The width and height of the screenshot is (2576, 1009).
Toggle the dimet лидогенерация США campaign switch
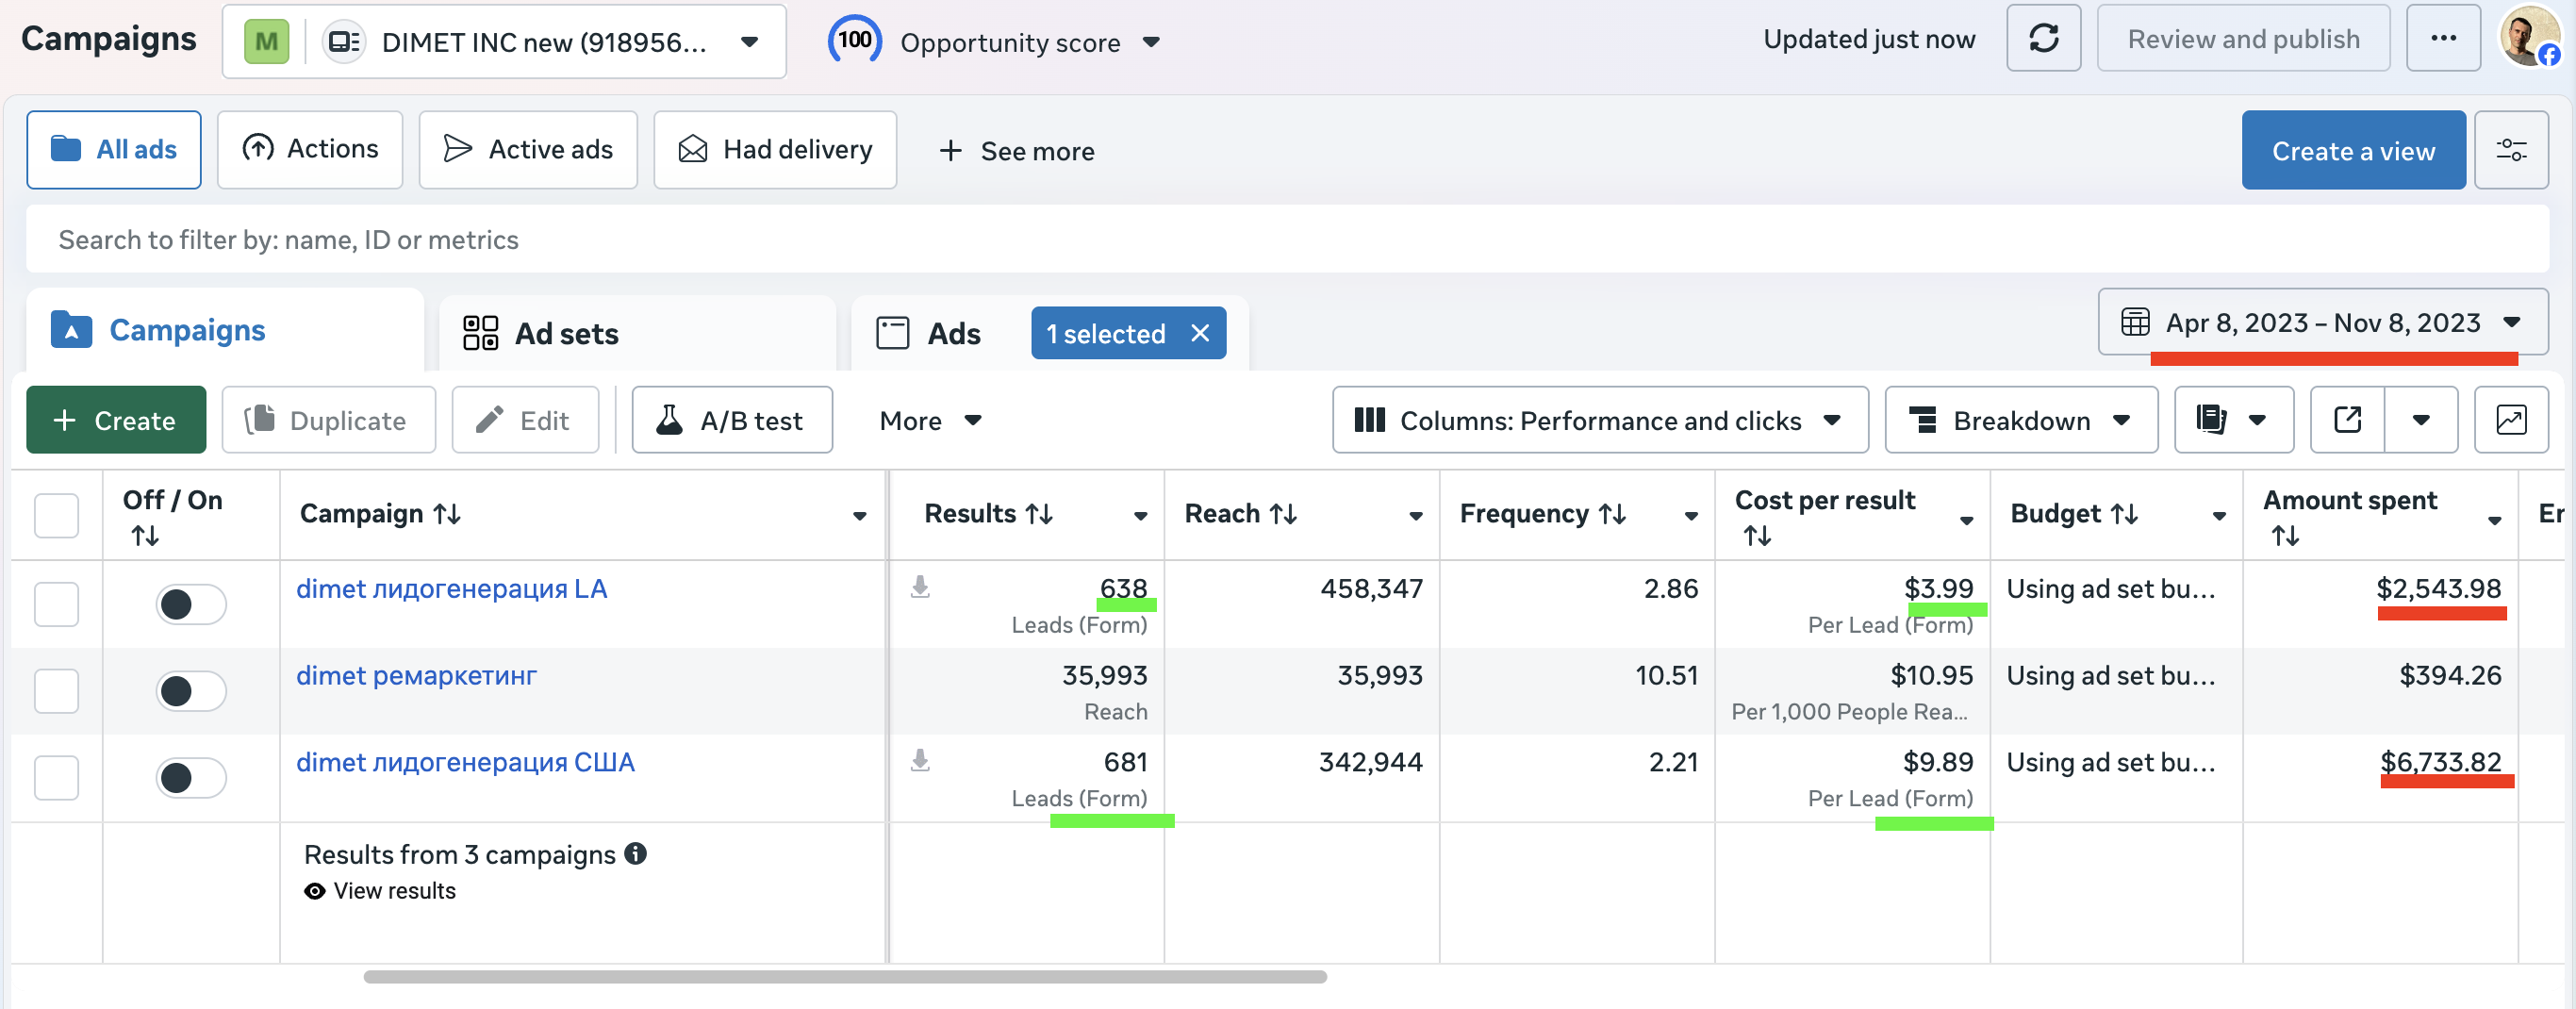190,778
